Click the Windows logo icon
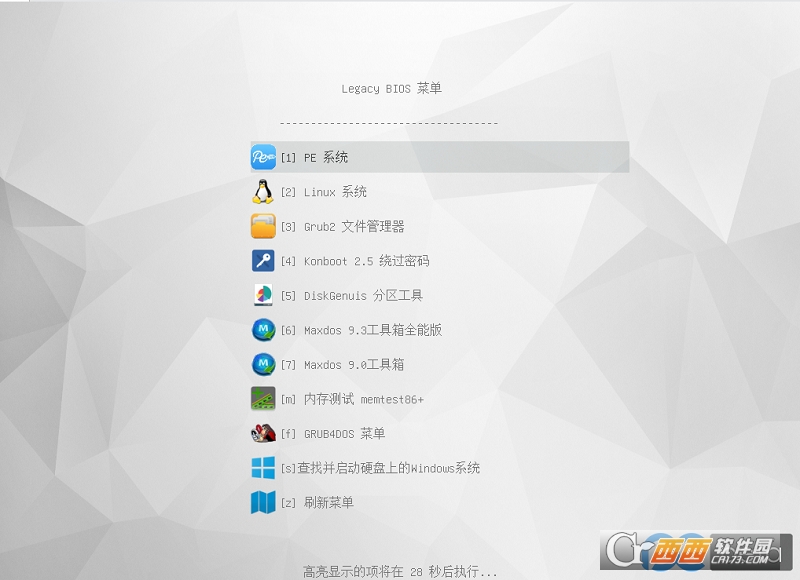800x580 pixels. [263, 468]
